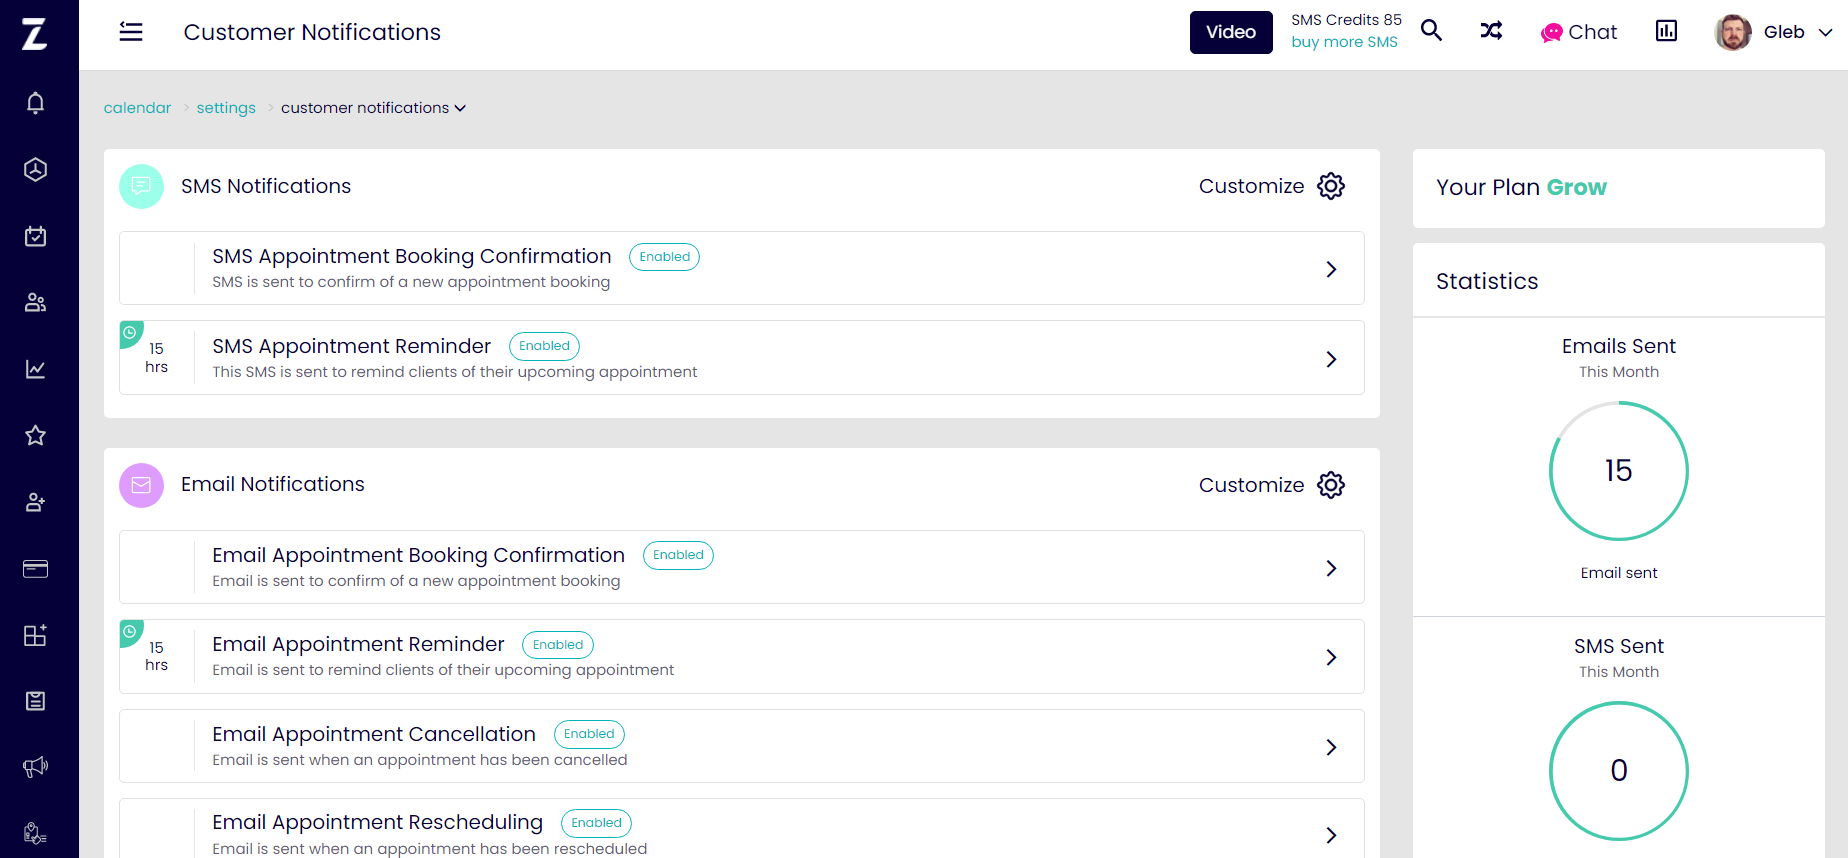This screenshot has height=858, width=1848.
Task: Click Enabled badge on SMS Booking Confirmation
Action: tap(664, 257)
